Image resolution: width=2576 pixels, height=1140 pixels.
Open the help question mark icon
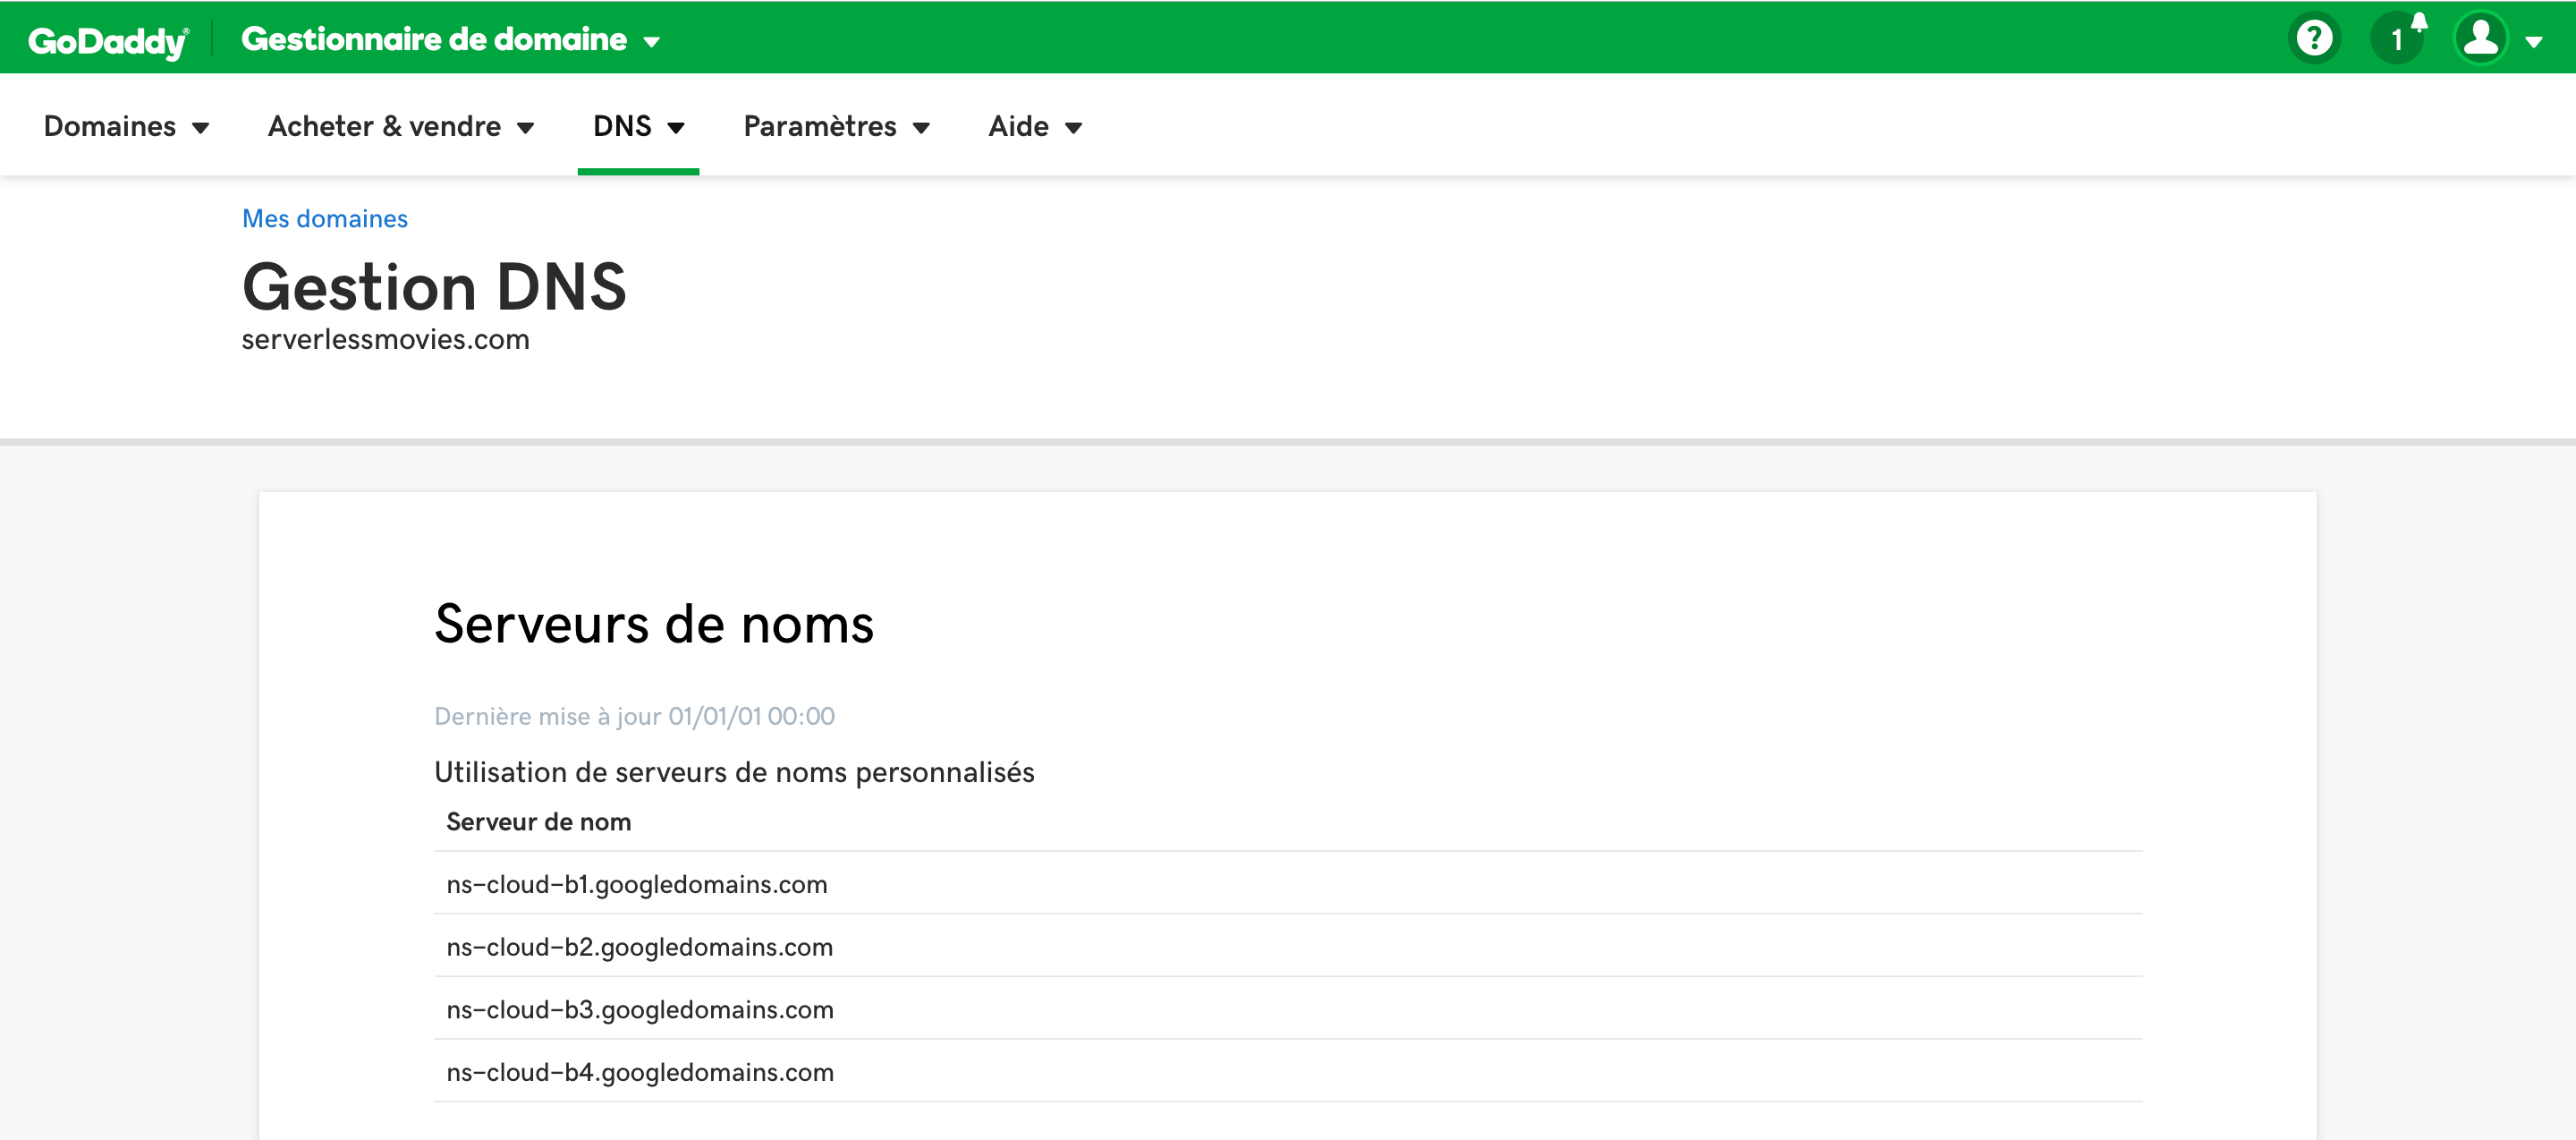(x=2314, y=39)
